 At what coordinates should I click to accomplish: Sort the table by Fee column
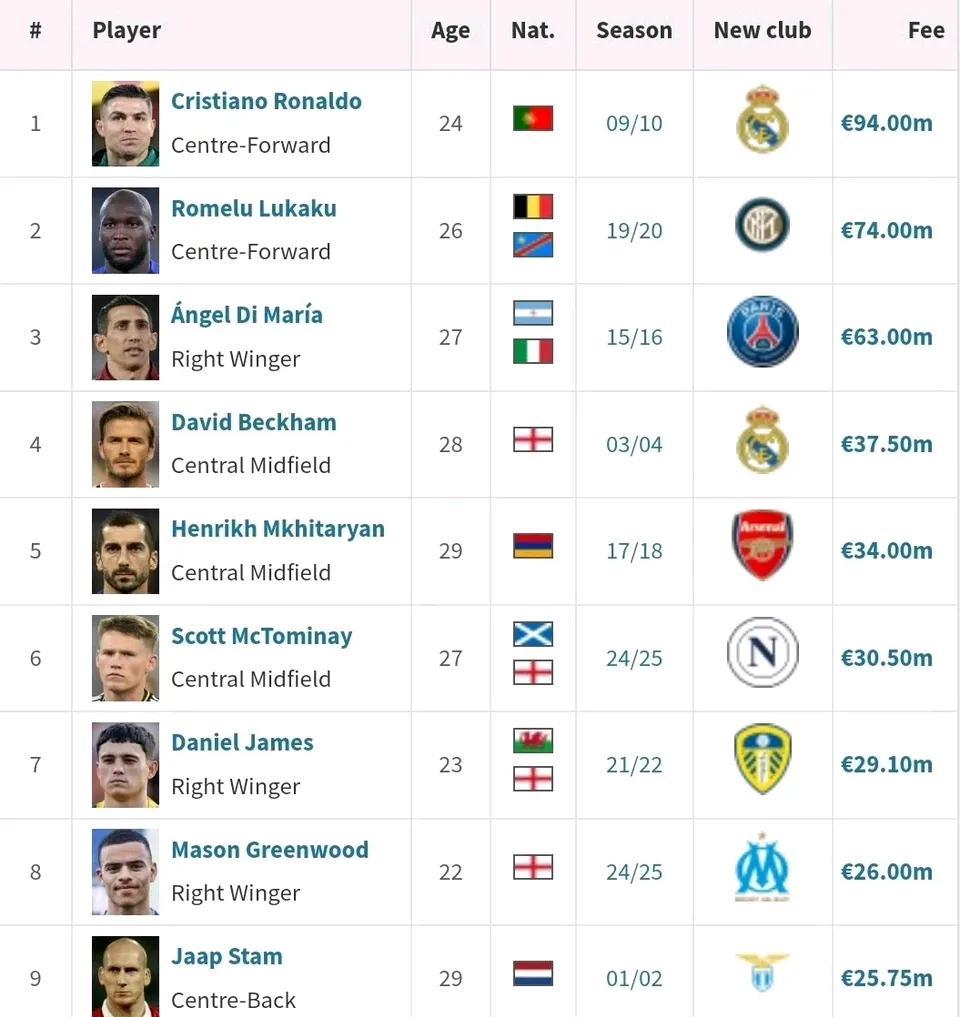(926, 30)
